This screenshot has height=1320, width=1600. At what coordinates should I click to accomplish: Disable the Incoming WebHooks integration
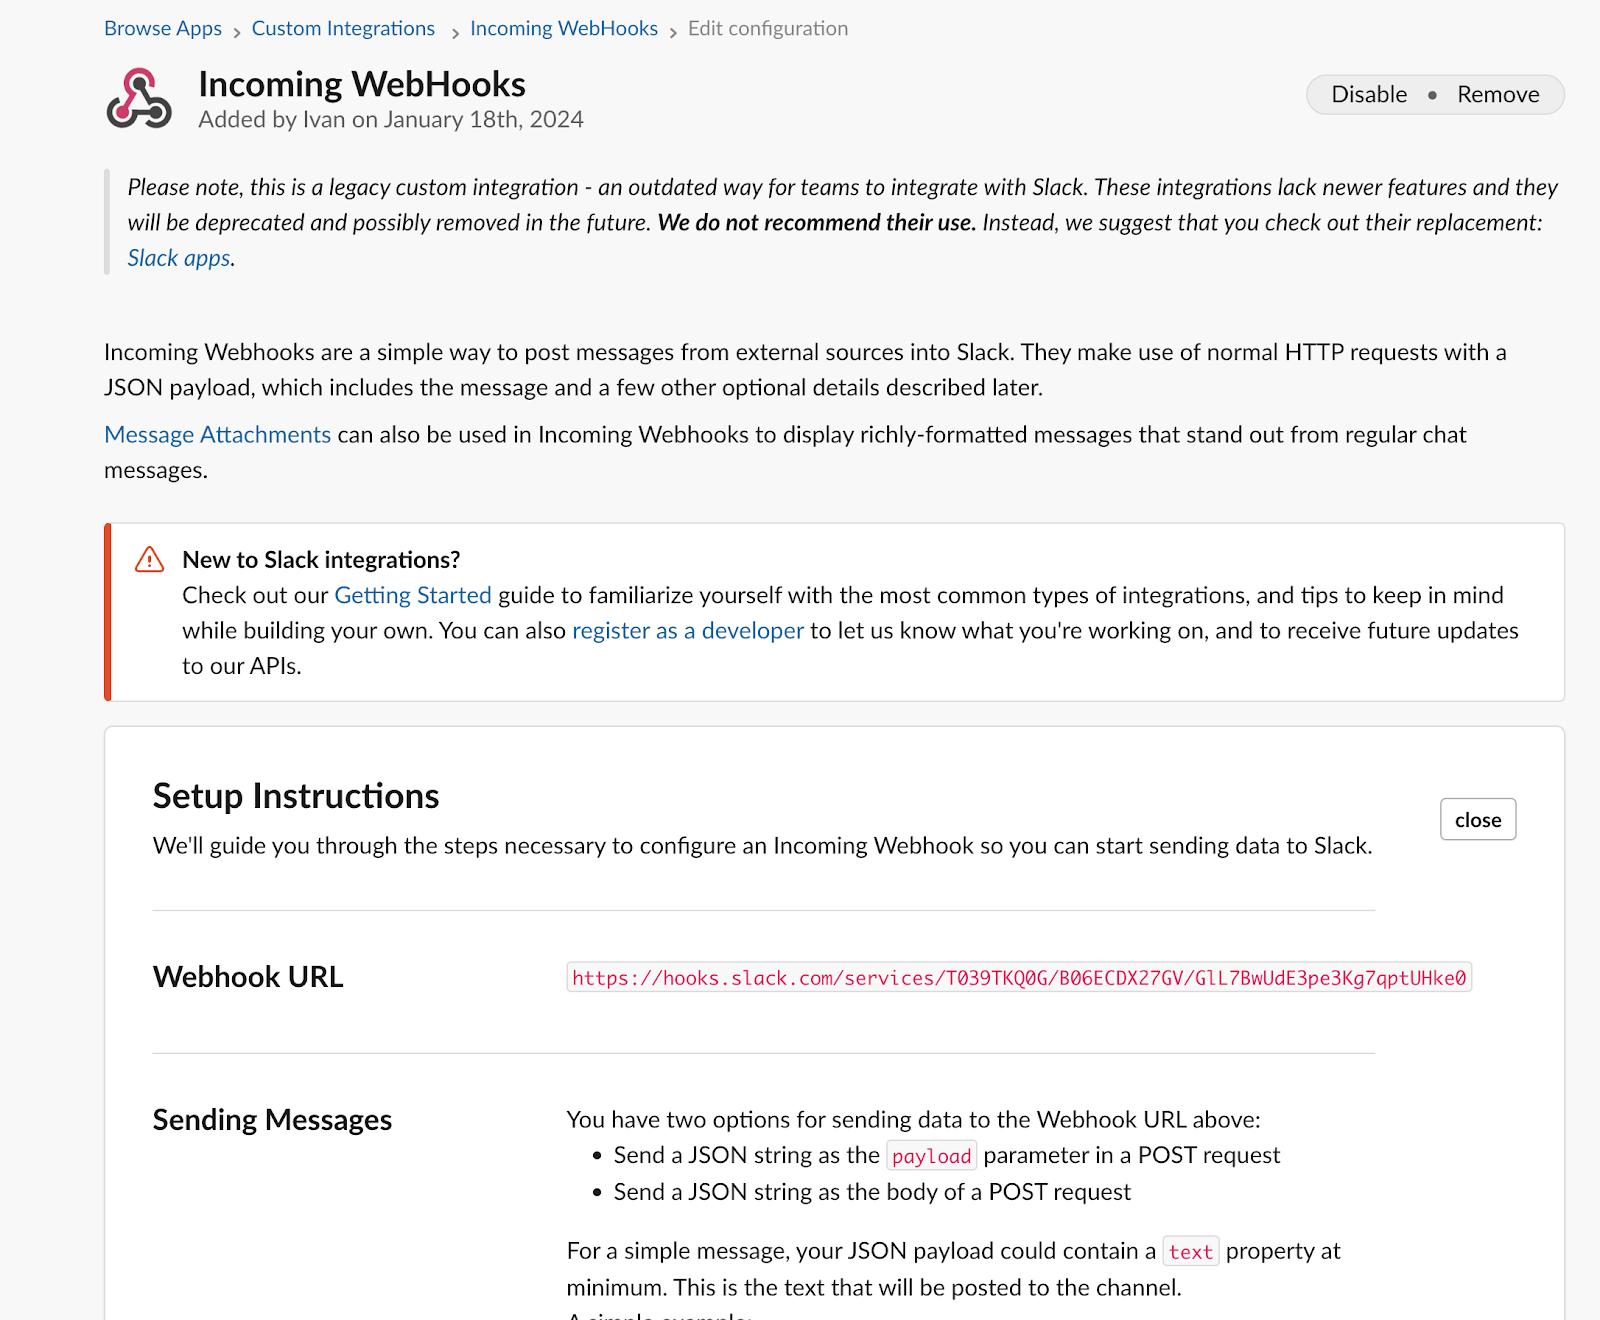(x=1369, y=94)
